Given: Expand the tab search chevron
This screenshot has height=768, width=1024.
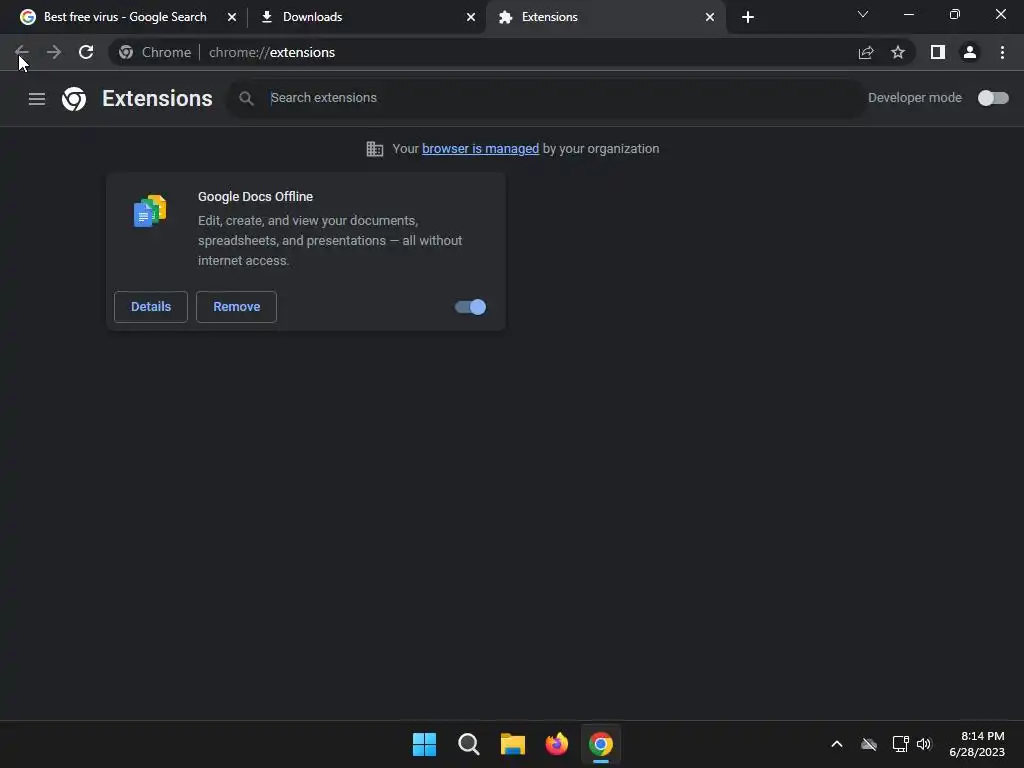Looking at the screenshot, I should click(x=863, y=14).
